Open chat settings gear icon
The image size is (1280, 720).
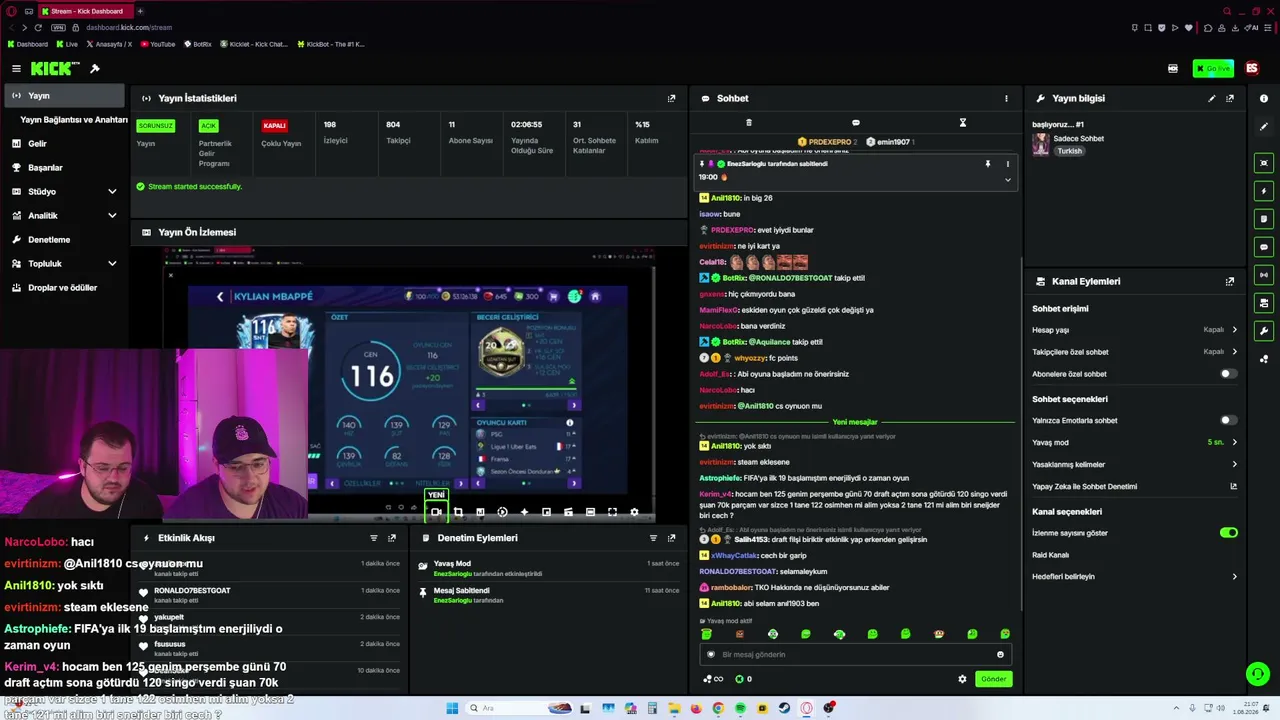[962, 679]
